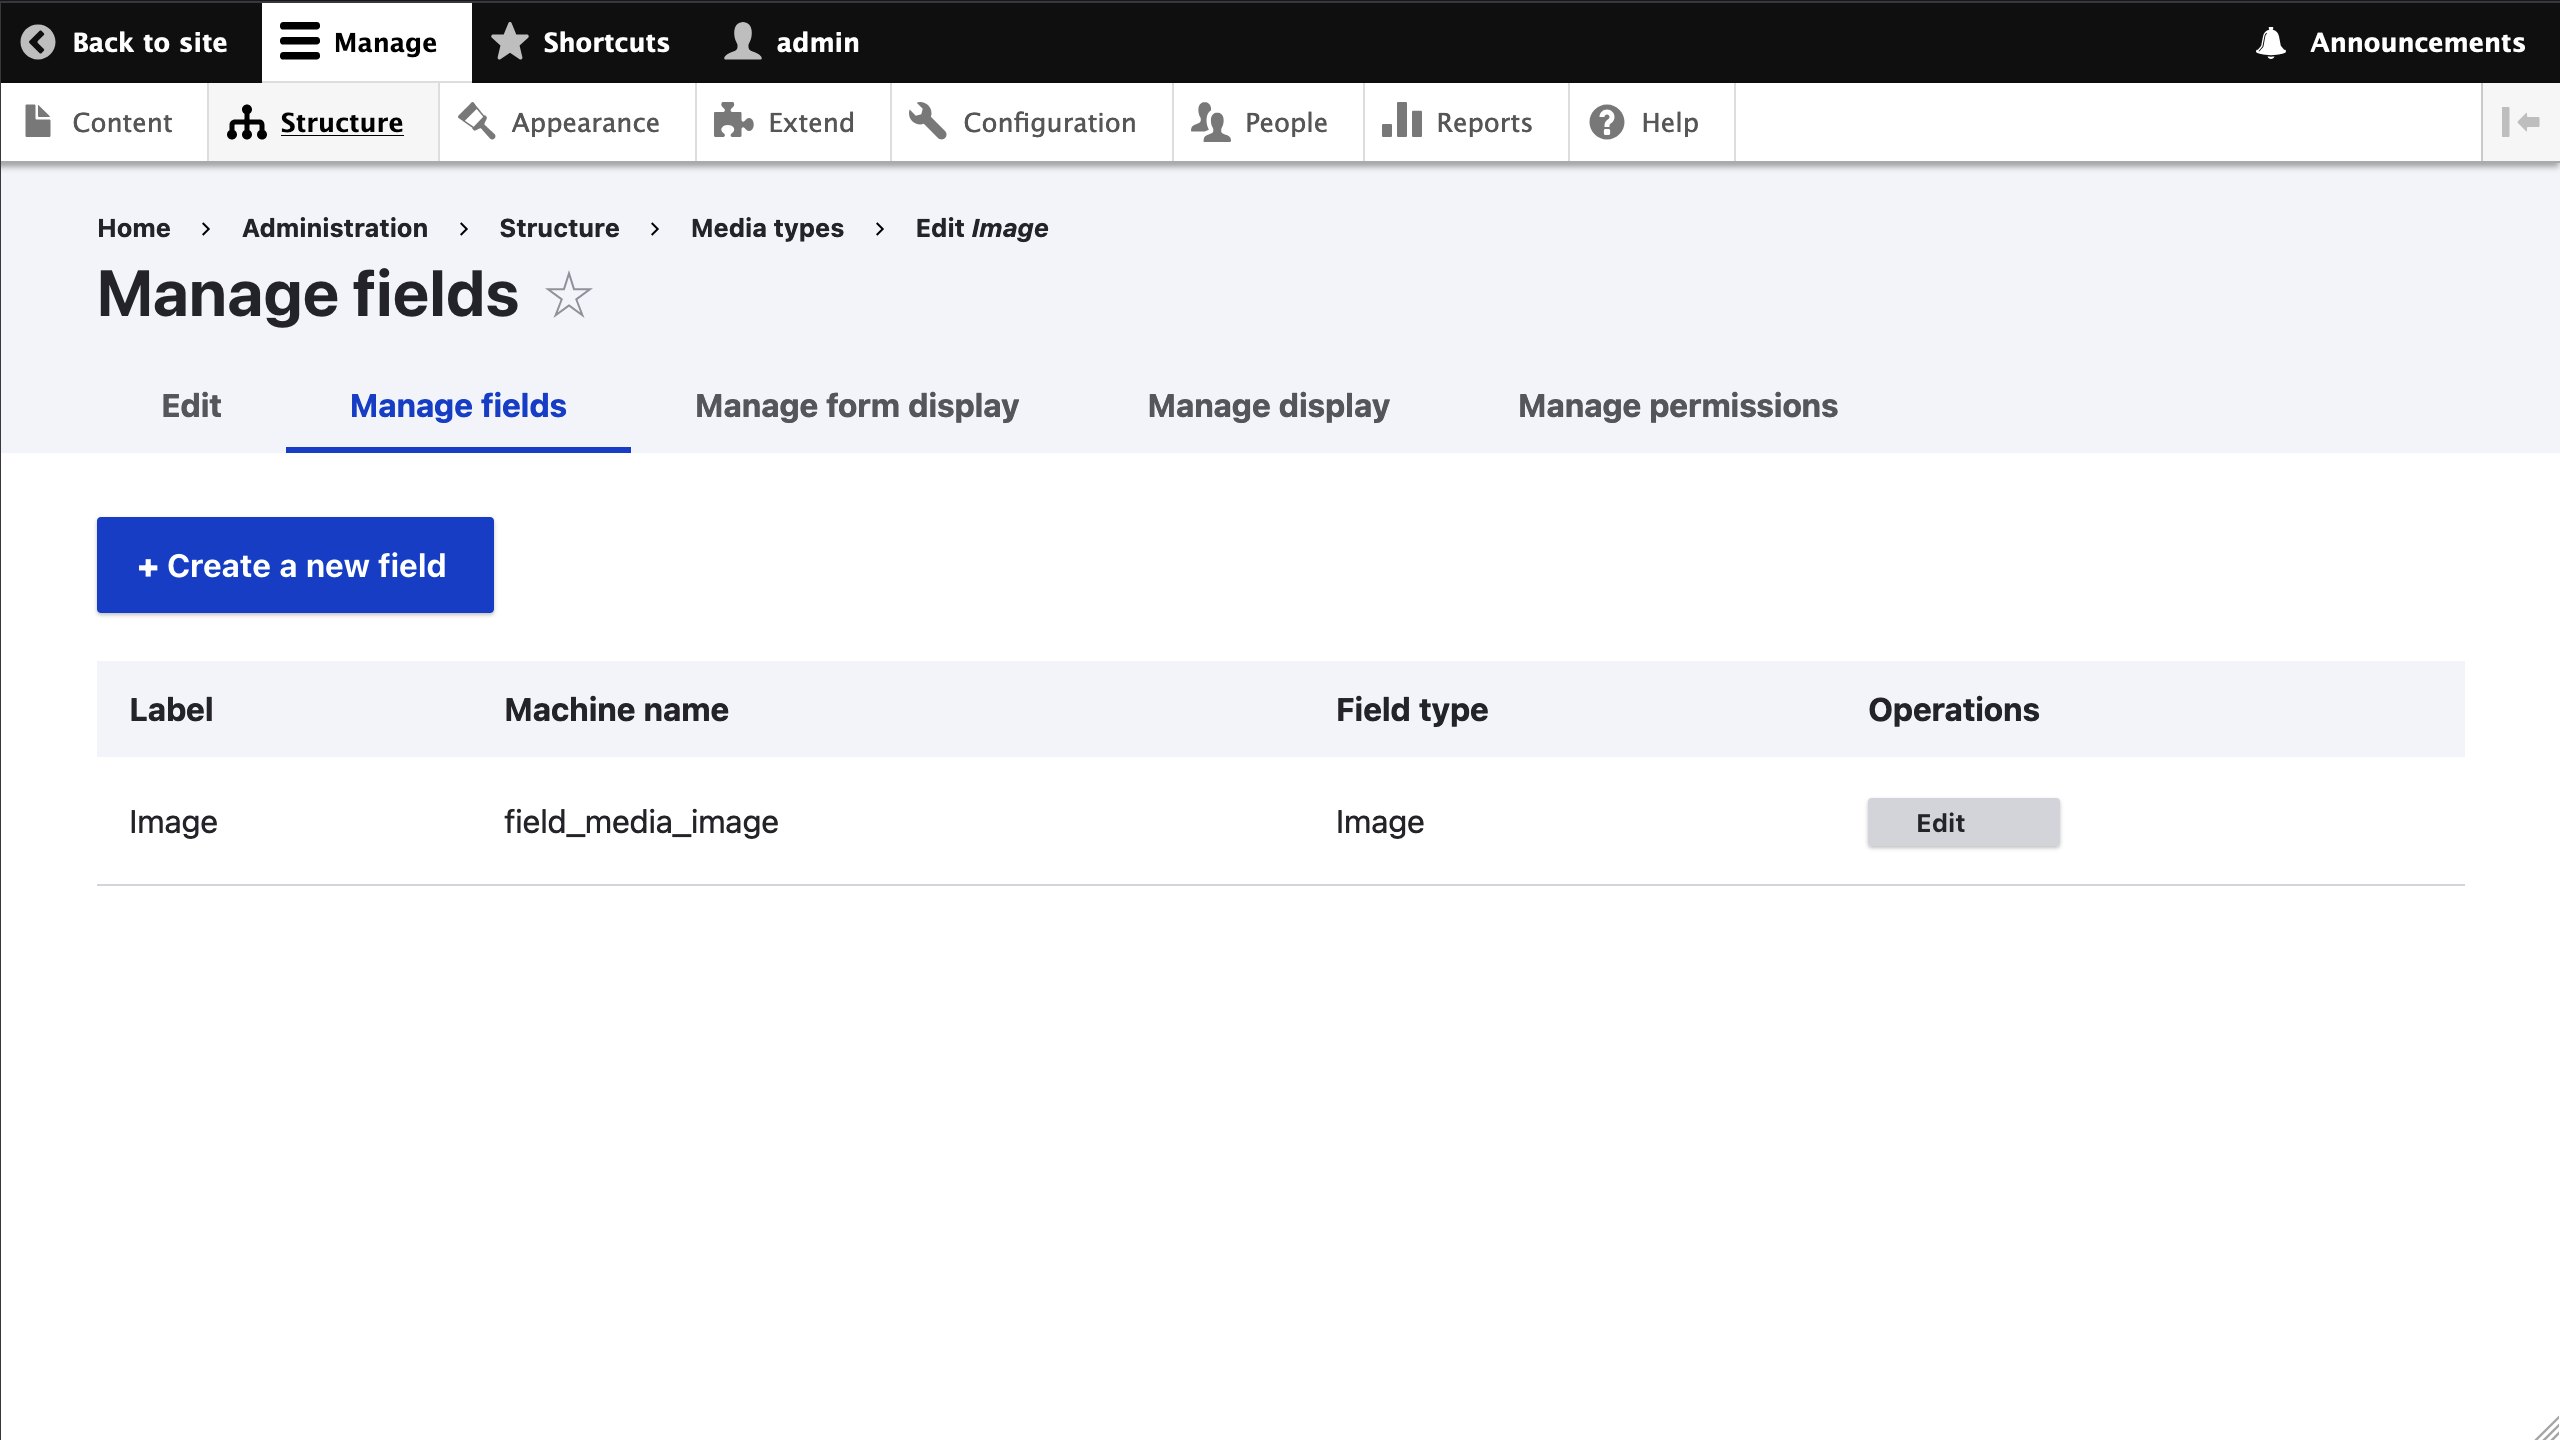This screenshot has height=1440, width=2560.
Task: Switch to Manage form display tab
Action: click(857, 406)
